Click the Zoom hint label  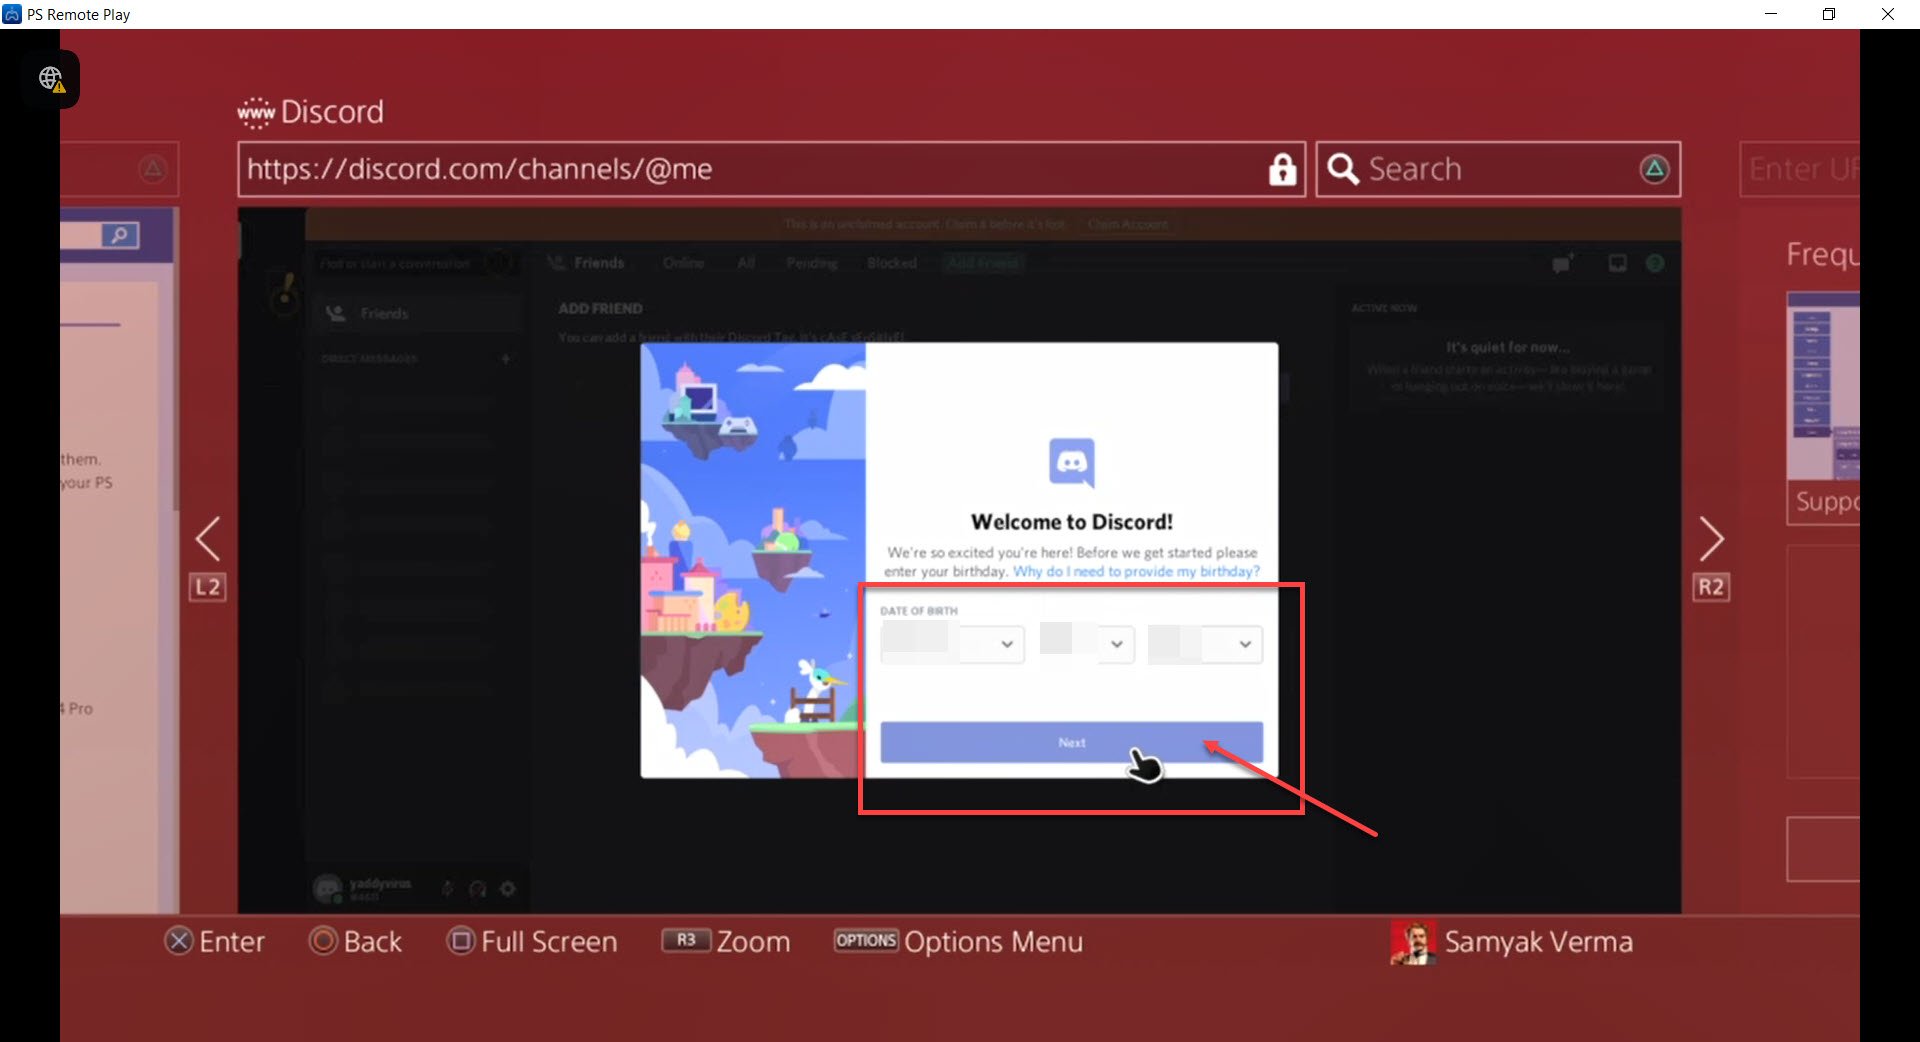tap(753, 942)
